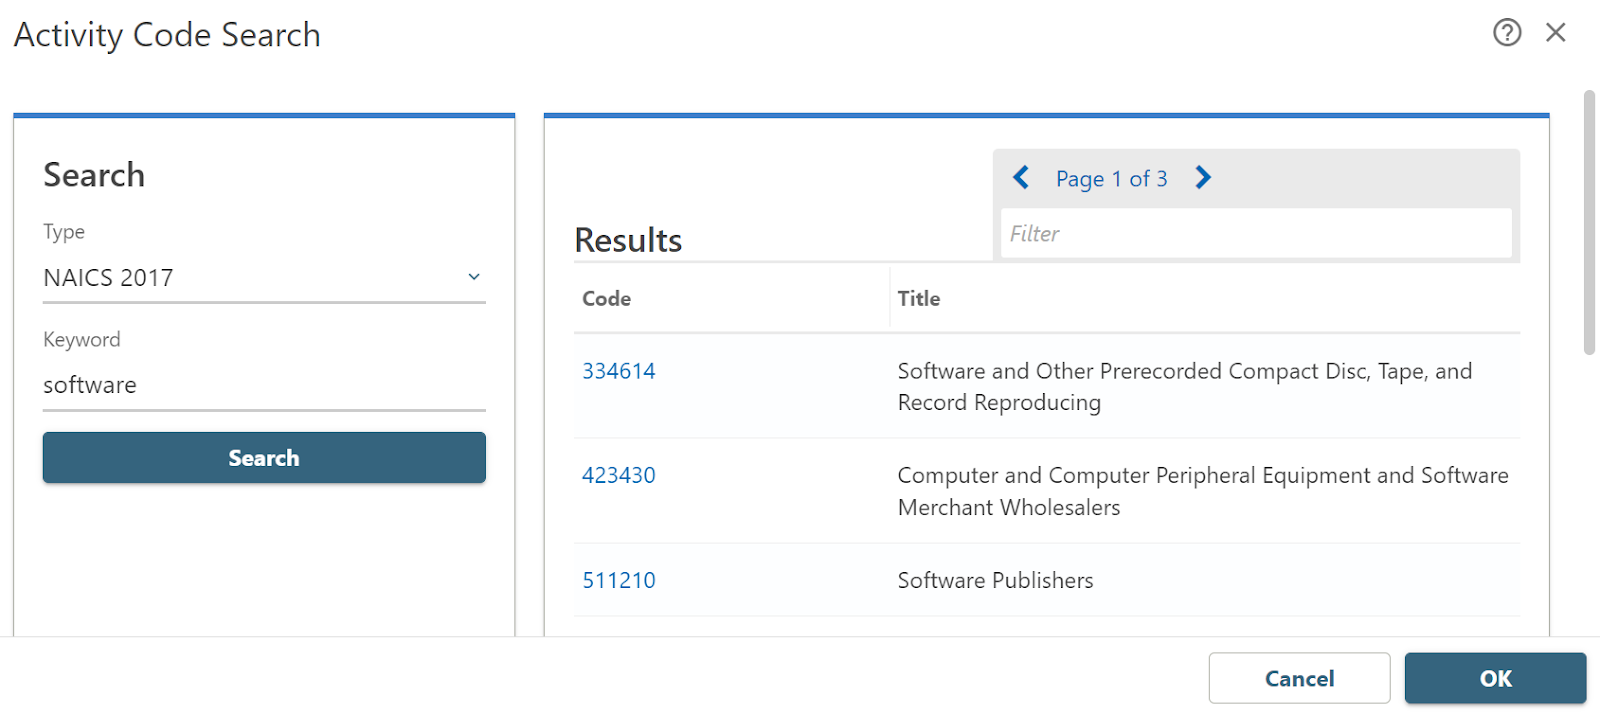Click the Cancel button
The height and width of the screenshot is (714, 1600).
[1299, 678]
